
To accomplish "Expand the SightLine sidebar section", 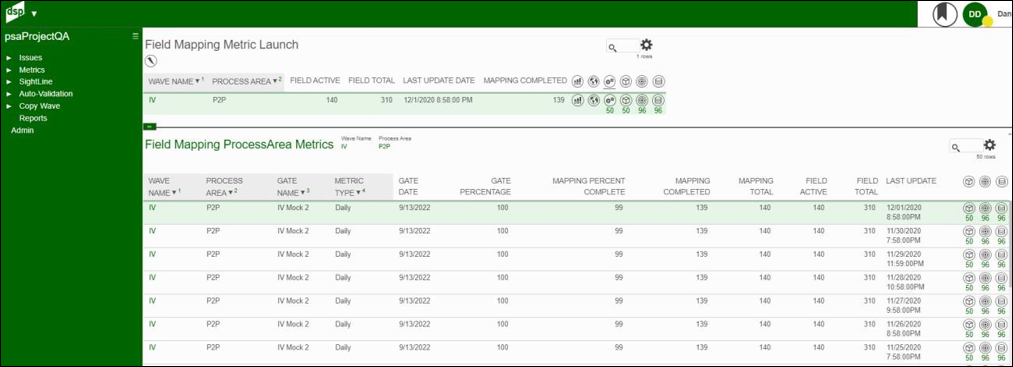I will point(36,81).
